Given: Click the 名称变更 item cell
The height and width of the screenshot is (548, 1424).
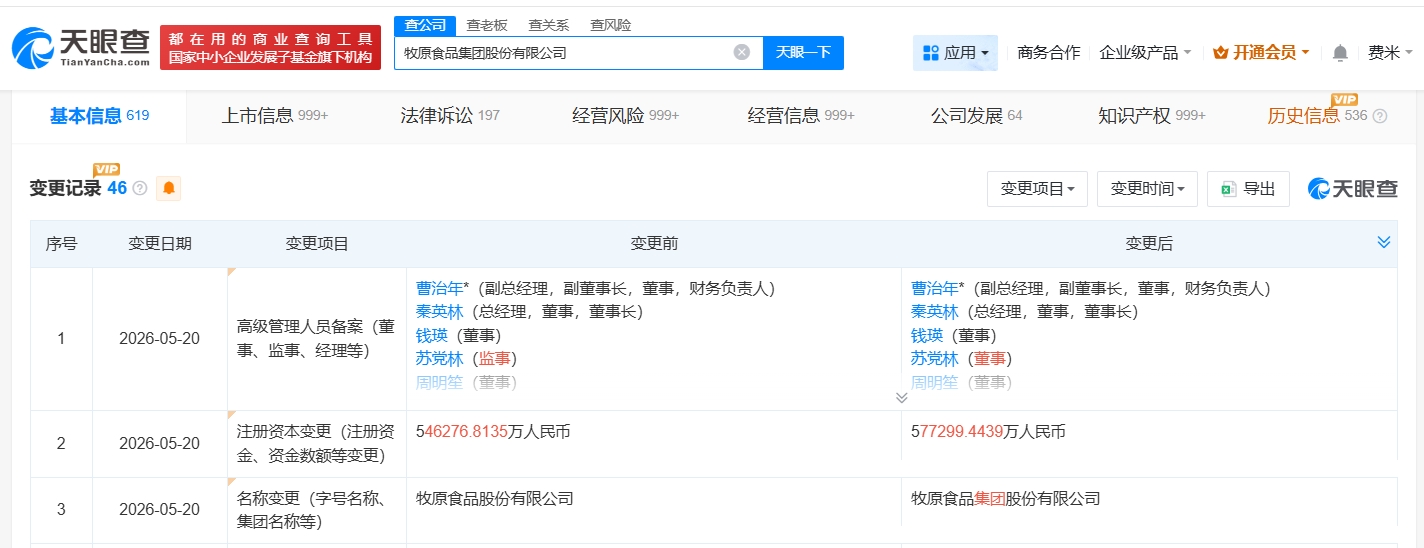Looking at the screenshot, I should 317,510.
